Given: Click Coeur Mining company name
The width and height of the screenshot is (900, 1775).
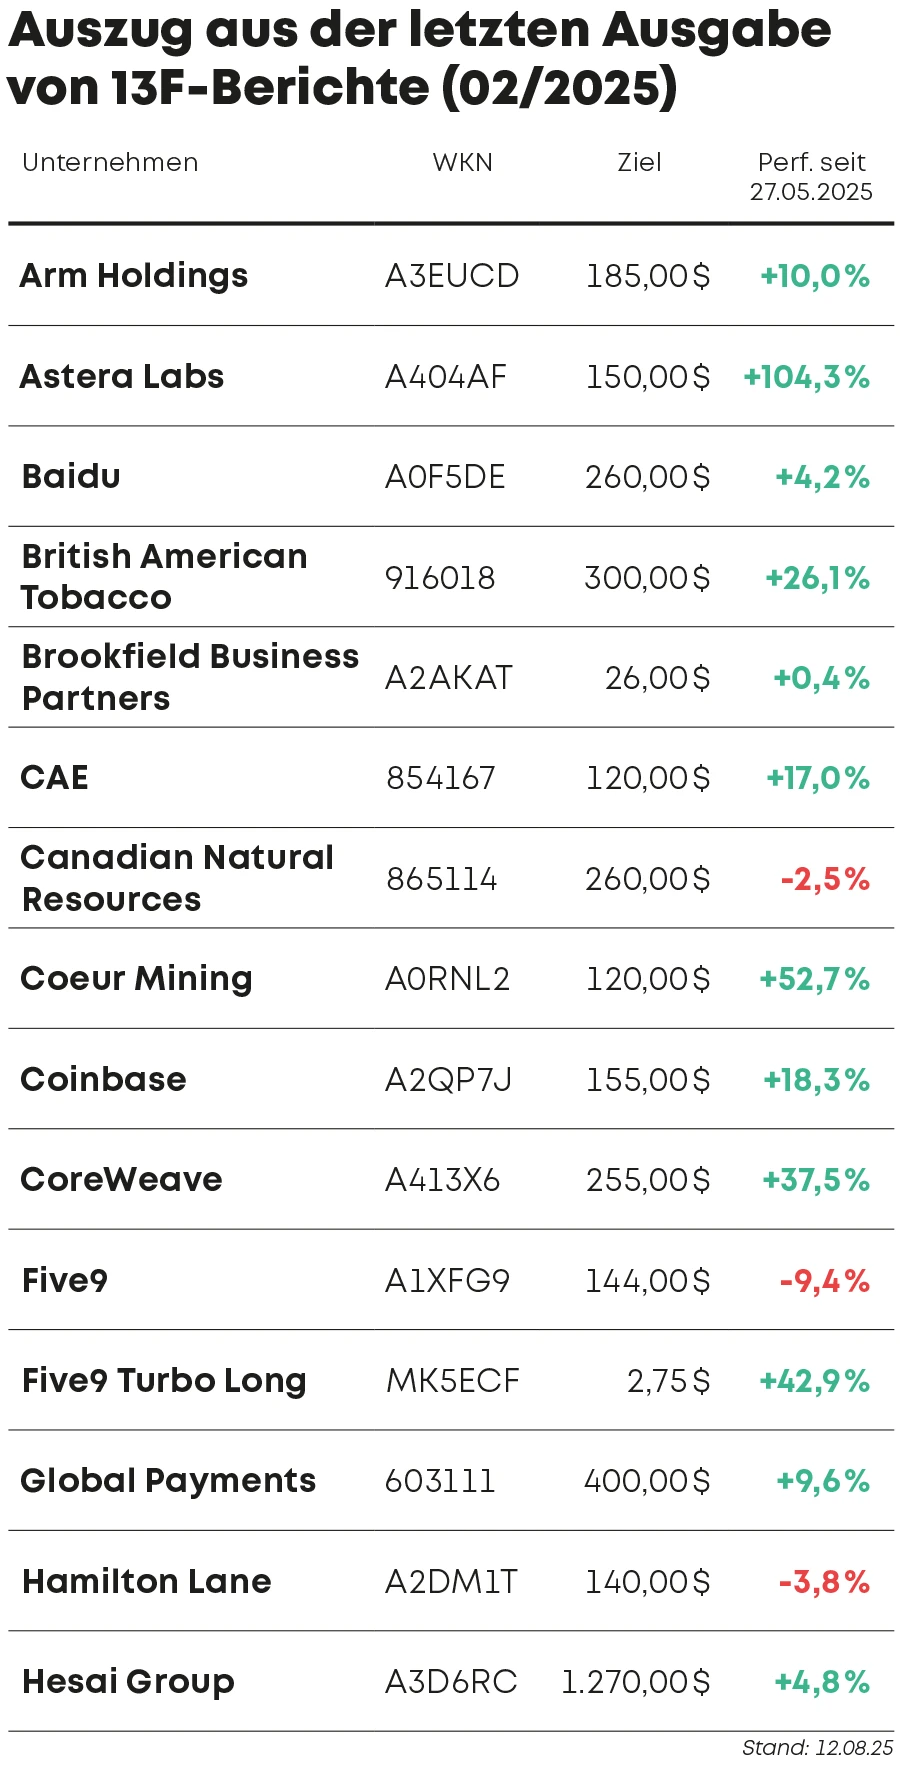Looking at the screenshot, I should point(136,979).
